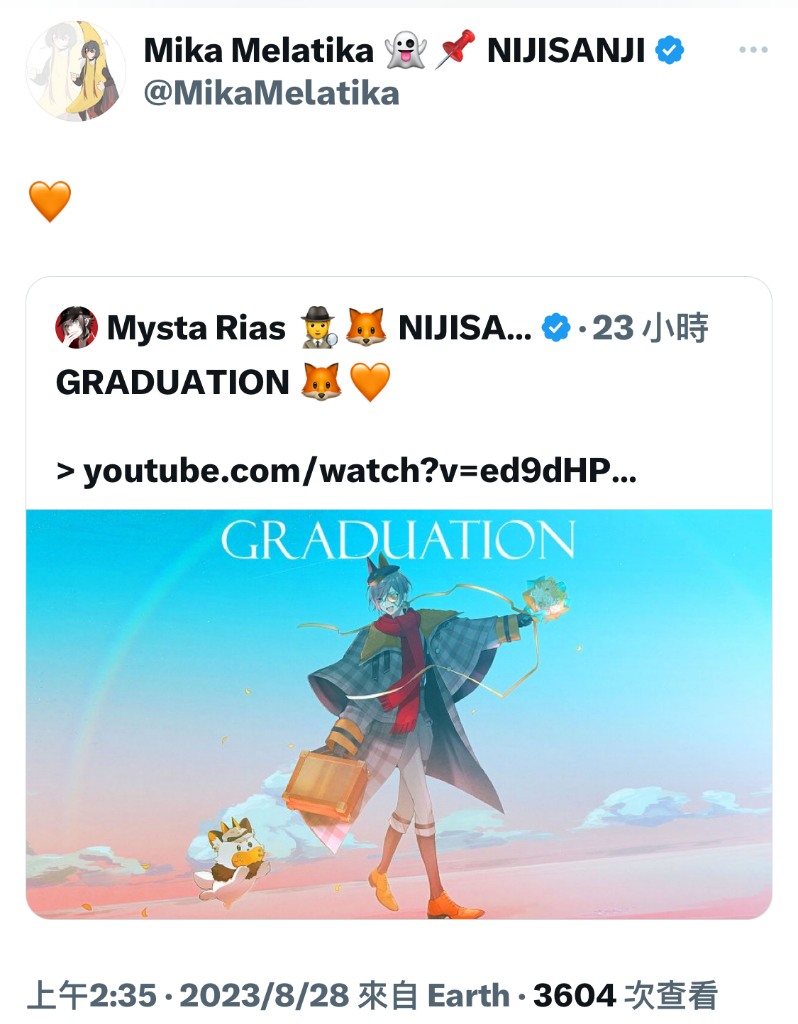Click the 3604 次查看 view count

click(625, 996)
